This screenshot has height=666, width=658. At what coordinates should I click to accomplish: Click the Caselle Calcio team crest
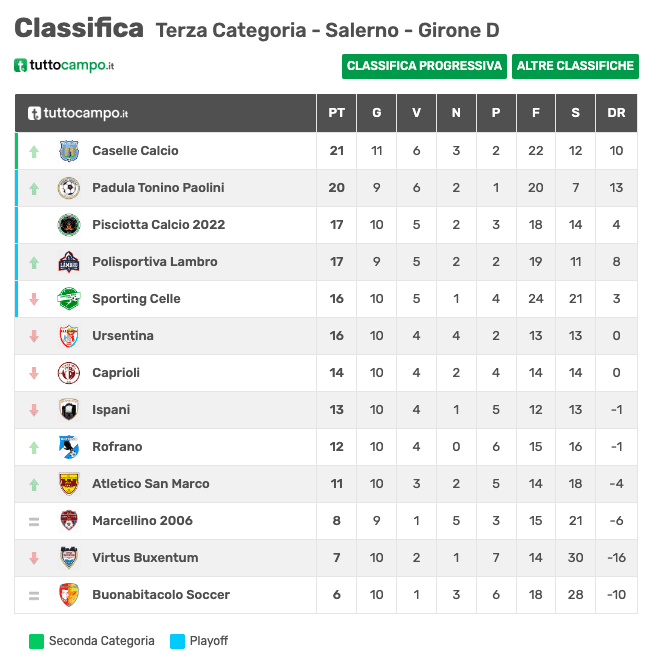(69, 151)
